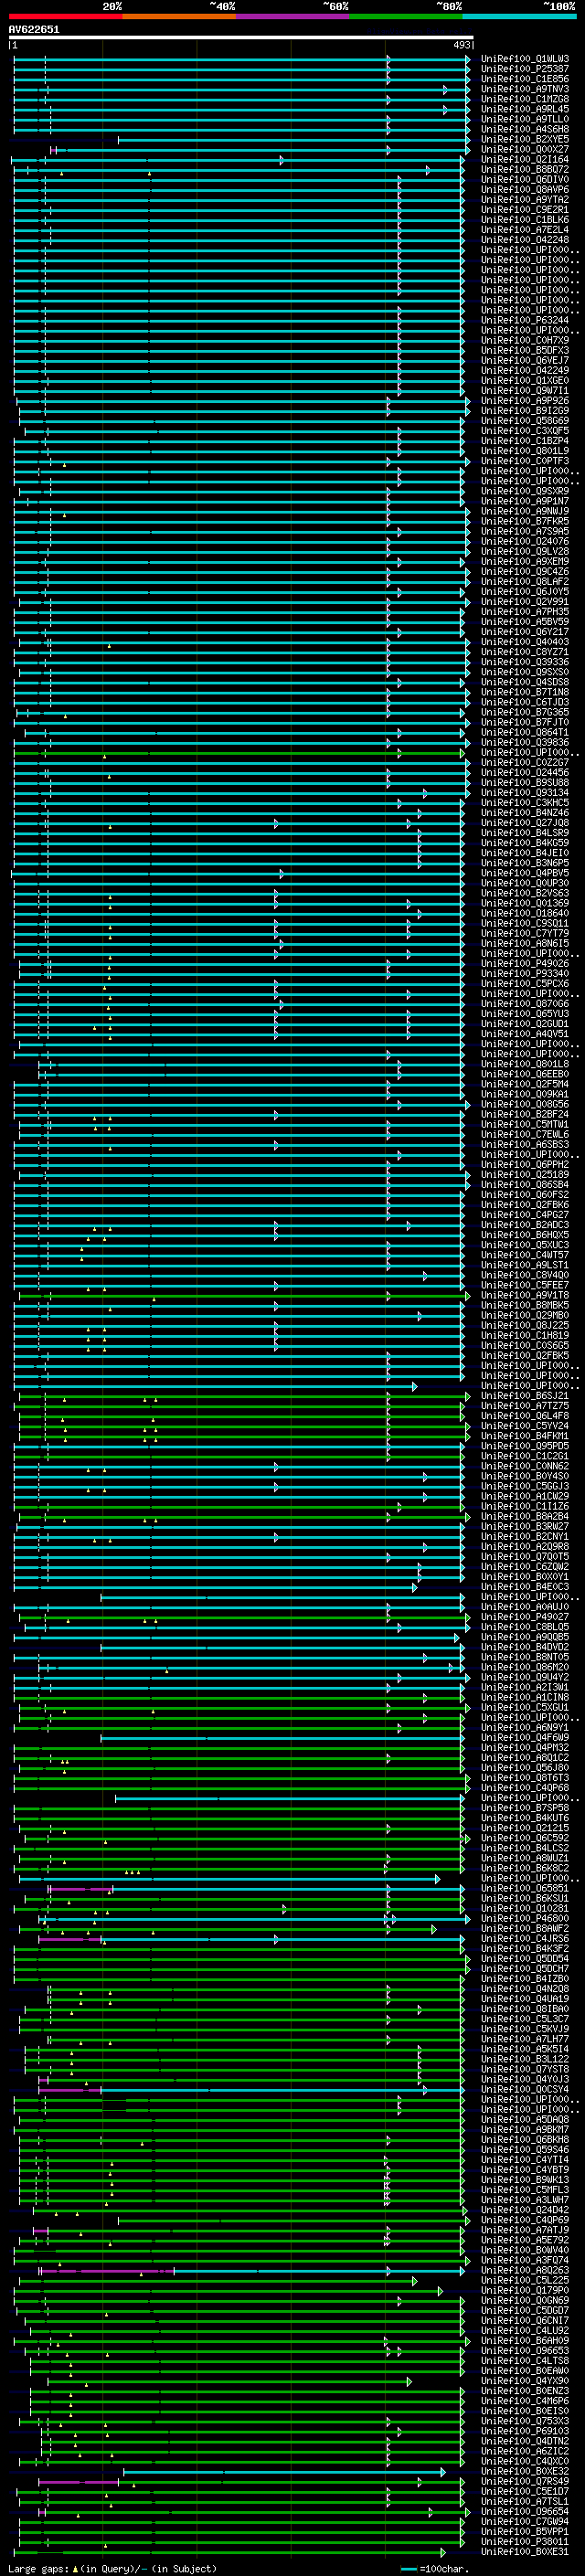585x2576 pixels.
Task: Open hit UniRef100_Q24D42
Action: (x=525, y=2209)
